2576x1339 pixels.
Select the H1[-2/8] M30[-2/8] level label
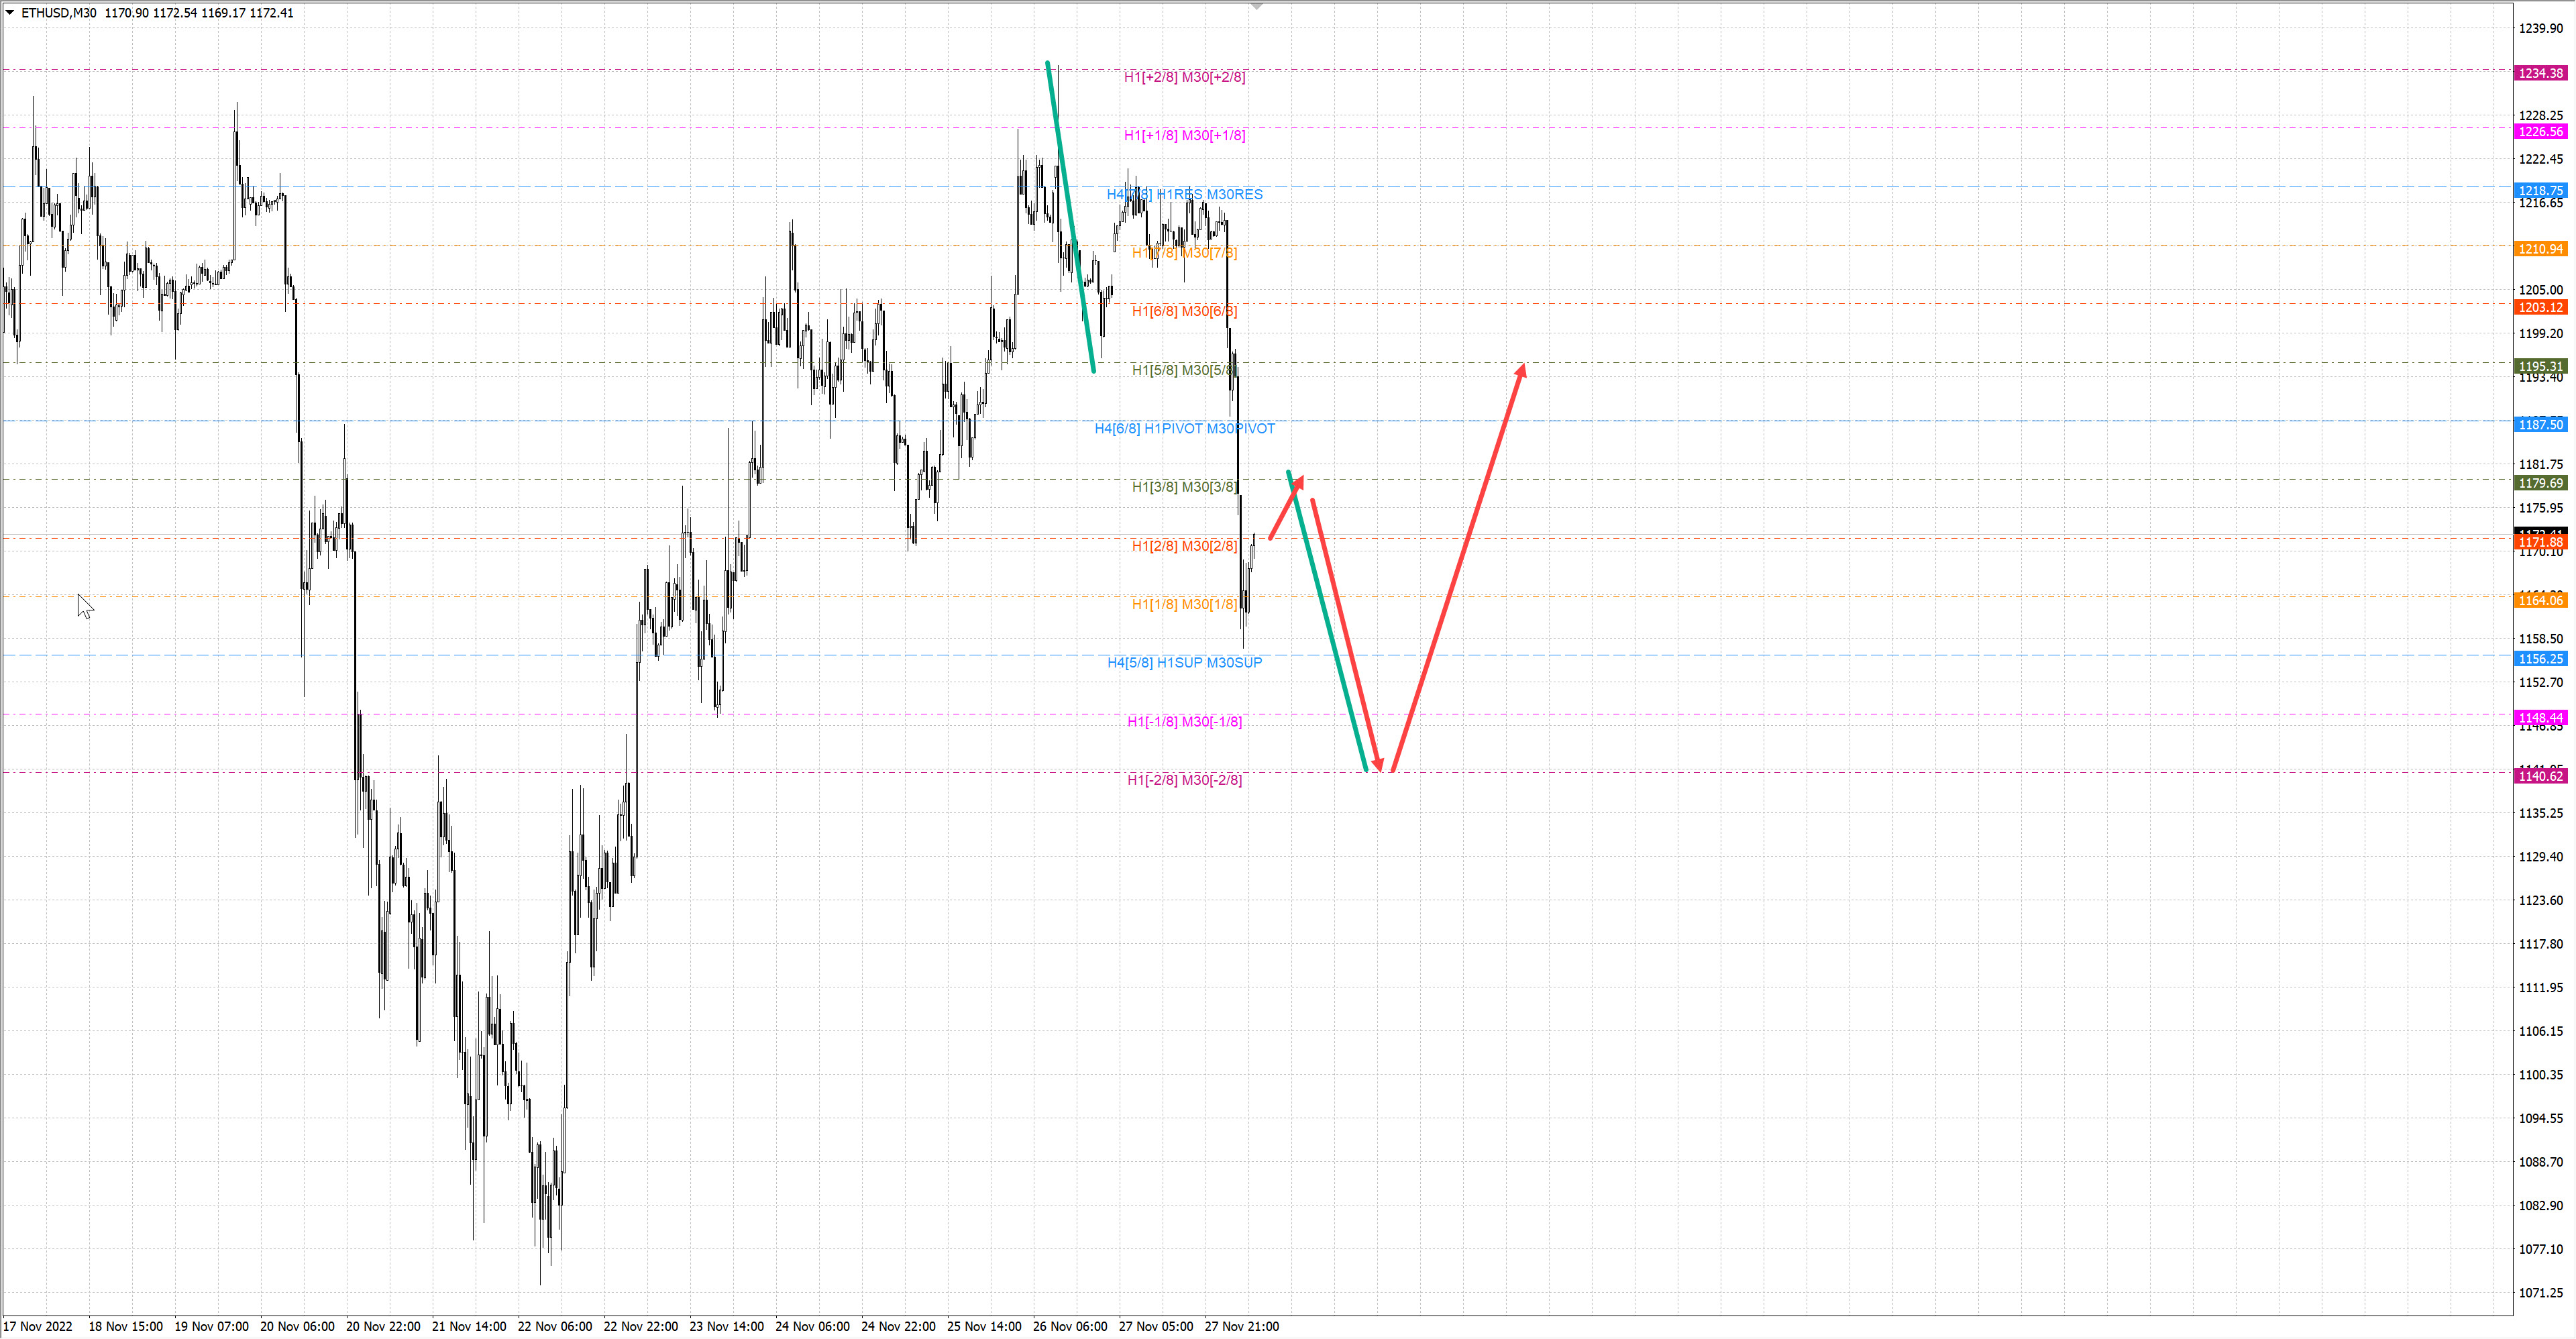[x=1184, y=780]
